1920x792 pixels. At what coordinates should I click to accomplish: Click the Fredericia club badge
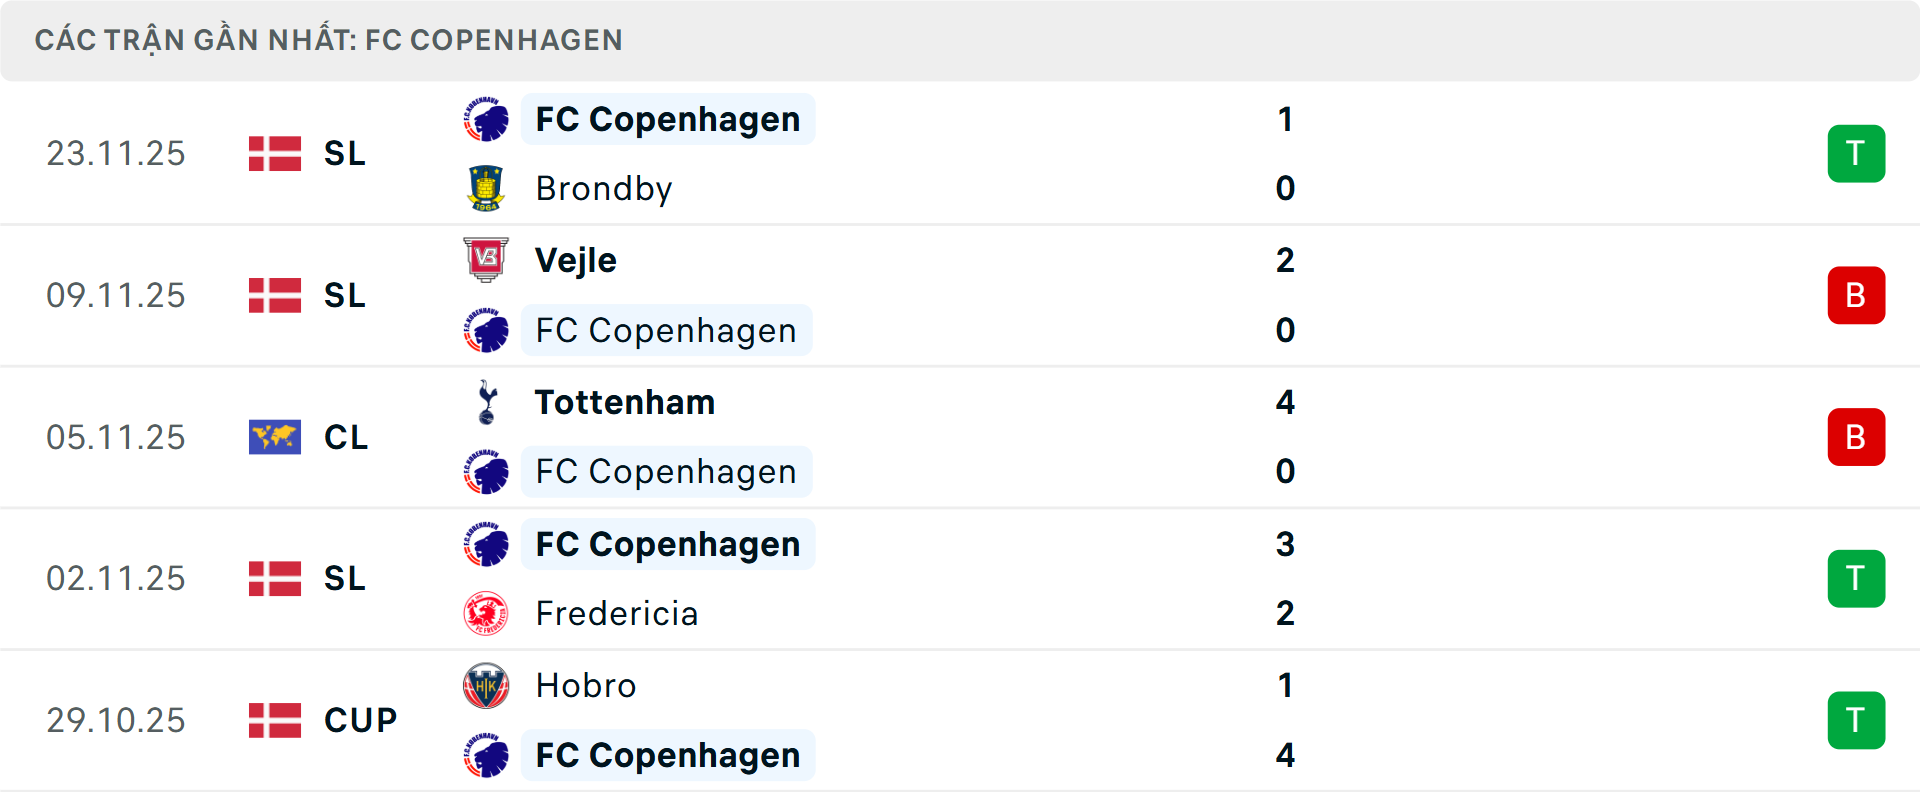coord(487,613)
